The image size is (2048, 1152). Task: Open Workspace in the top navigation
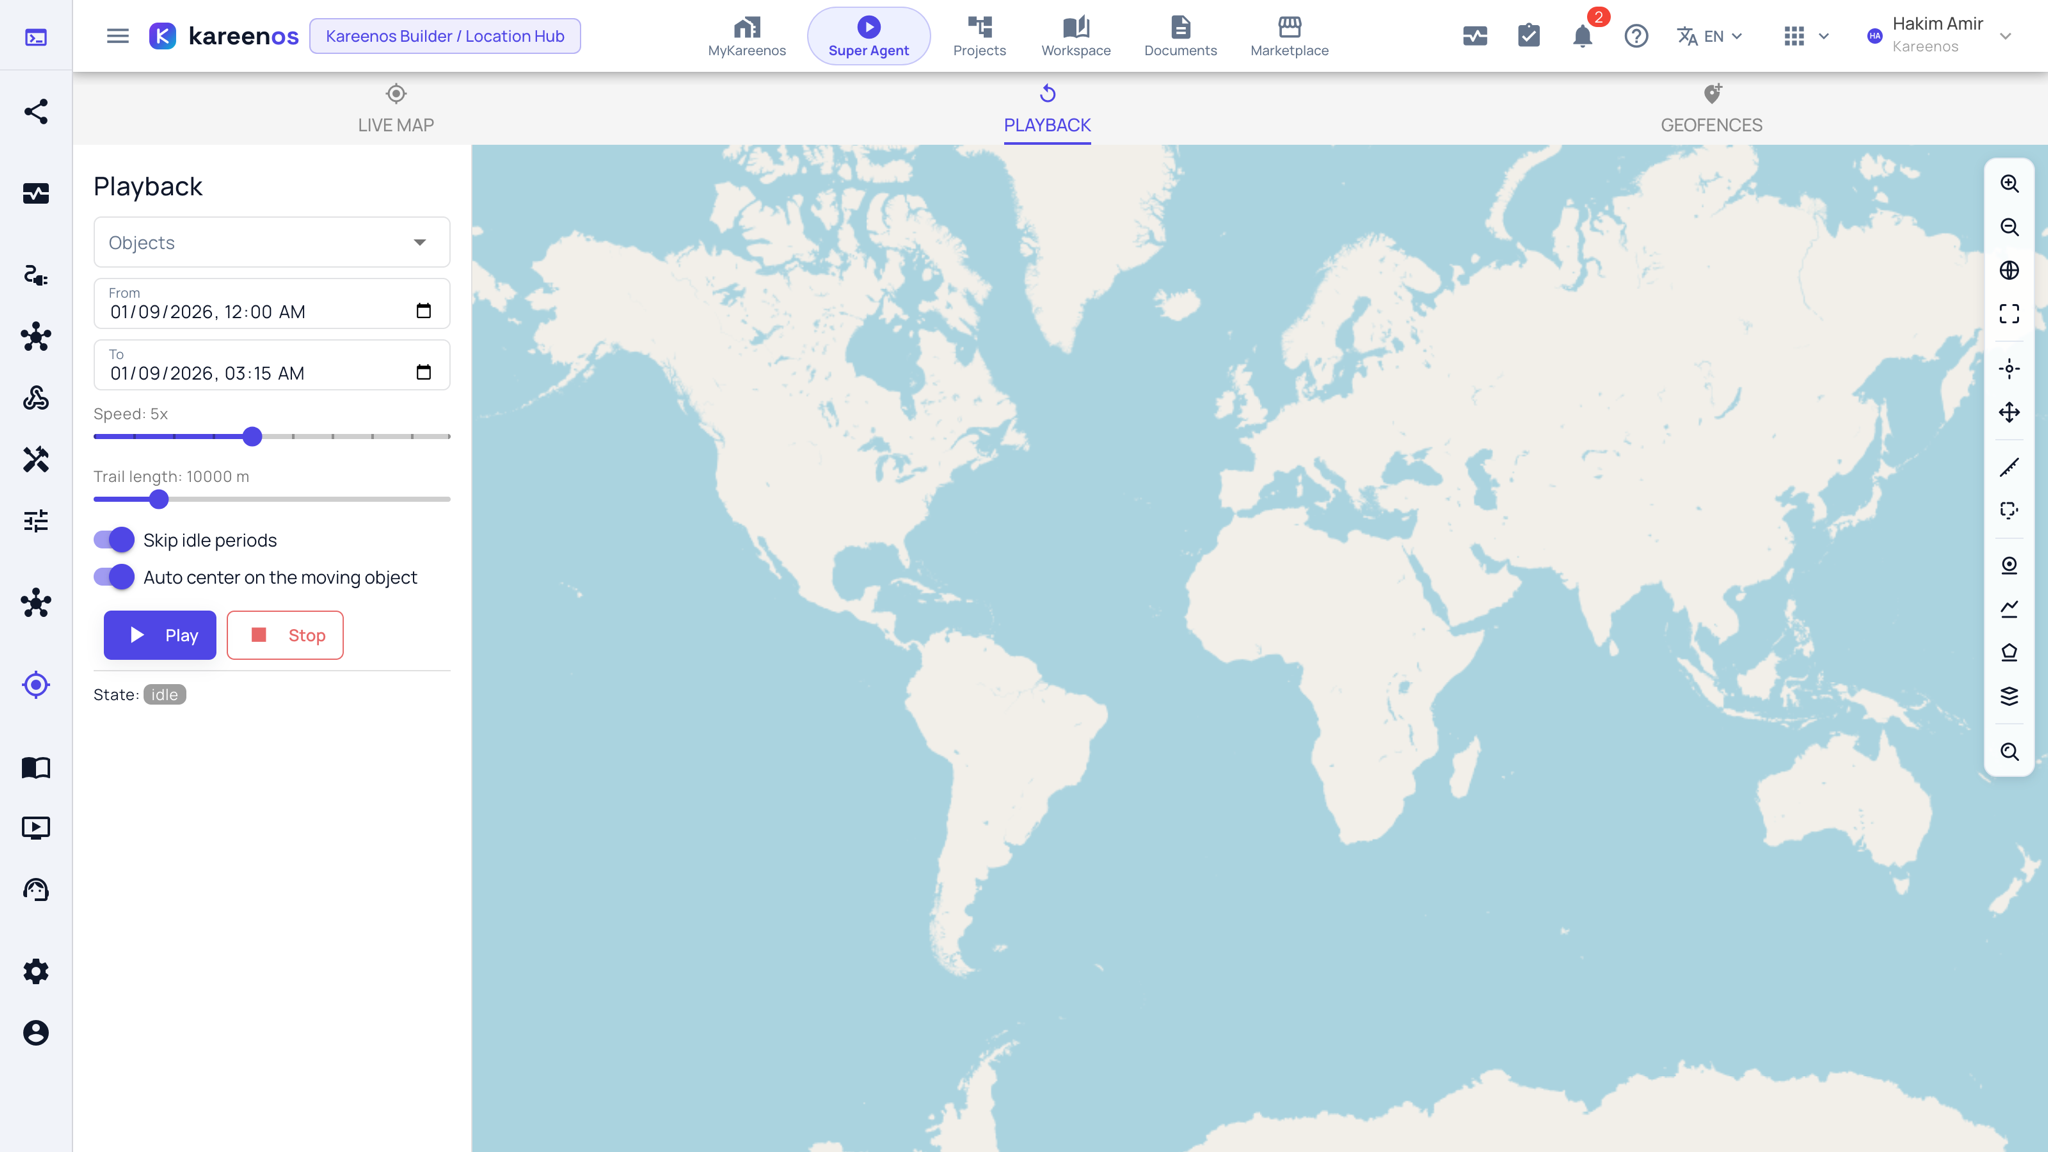coord(1076,36)
